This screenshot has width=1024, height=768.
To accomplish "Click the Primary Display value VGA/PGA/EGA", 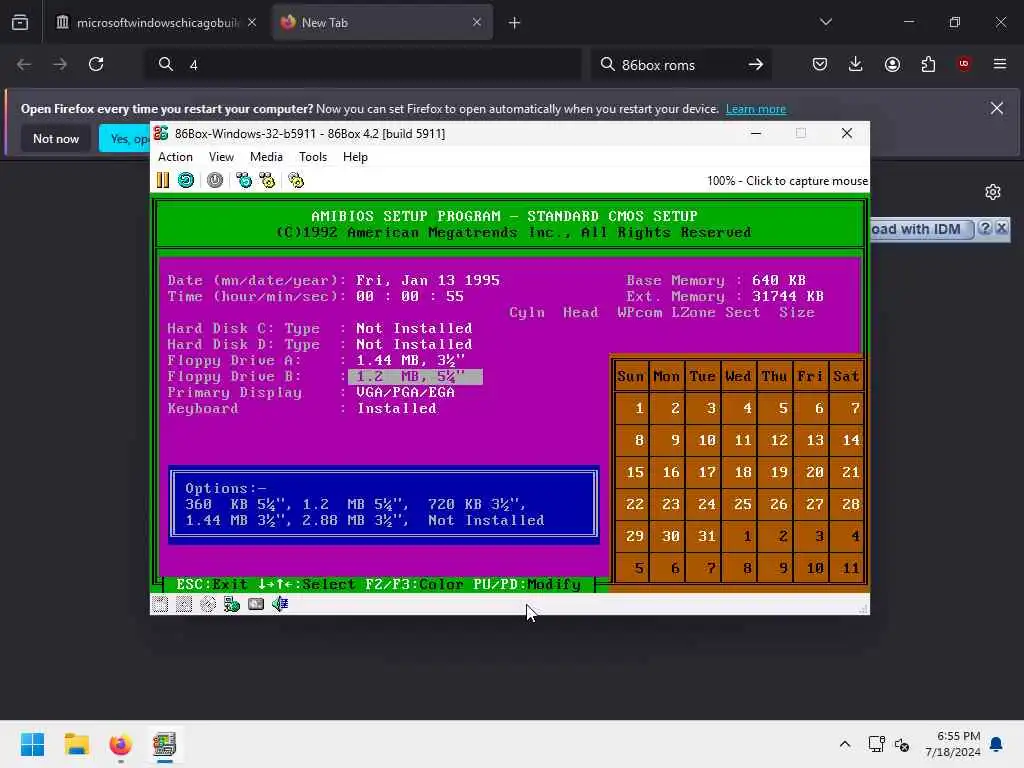I will click(405, 392).
